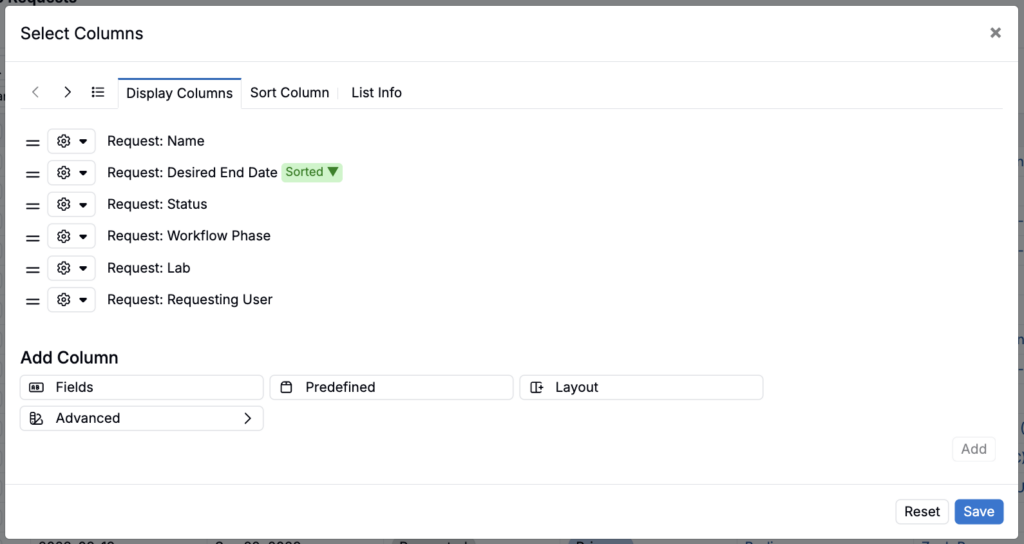1024x544 pixels.
Task: Click gear icon for Request: Status
Action: (63, 204)
